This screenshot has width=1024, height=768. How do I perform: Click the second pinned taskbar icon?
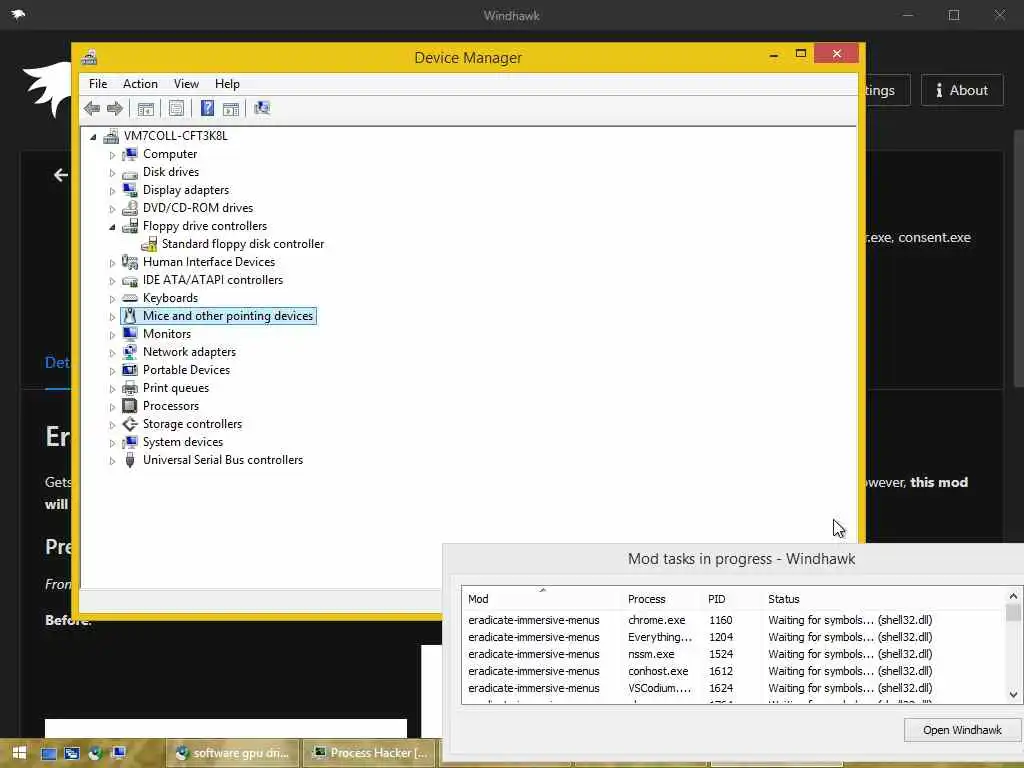point(72,753)
